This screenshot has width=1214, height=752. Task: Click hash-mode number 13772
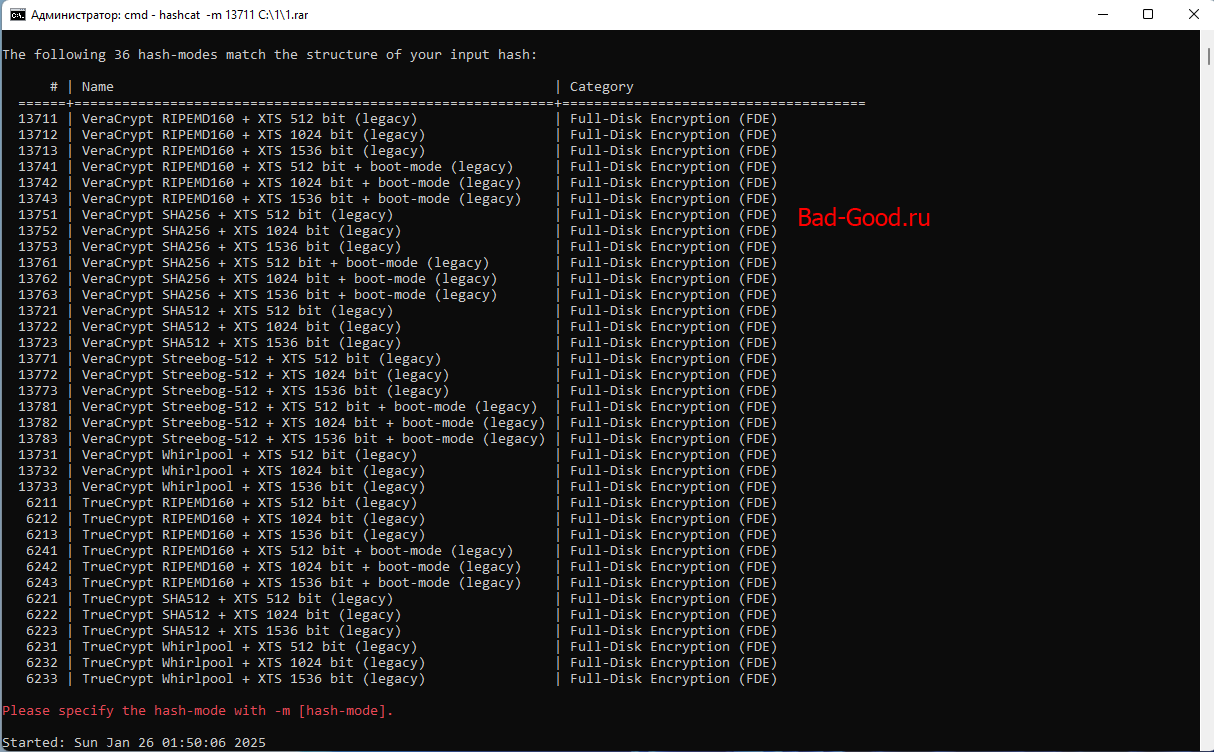click(x=38, y=375)
